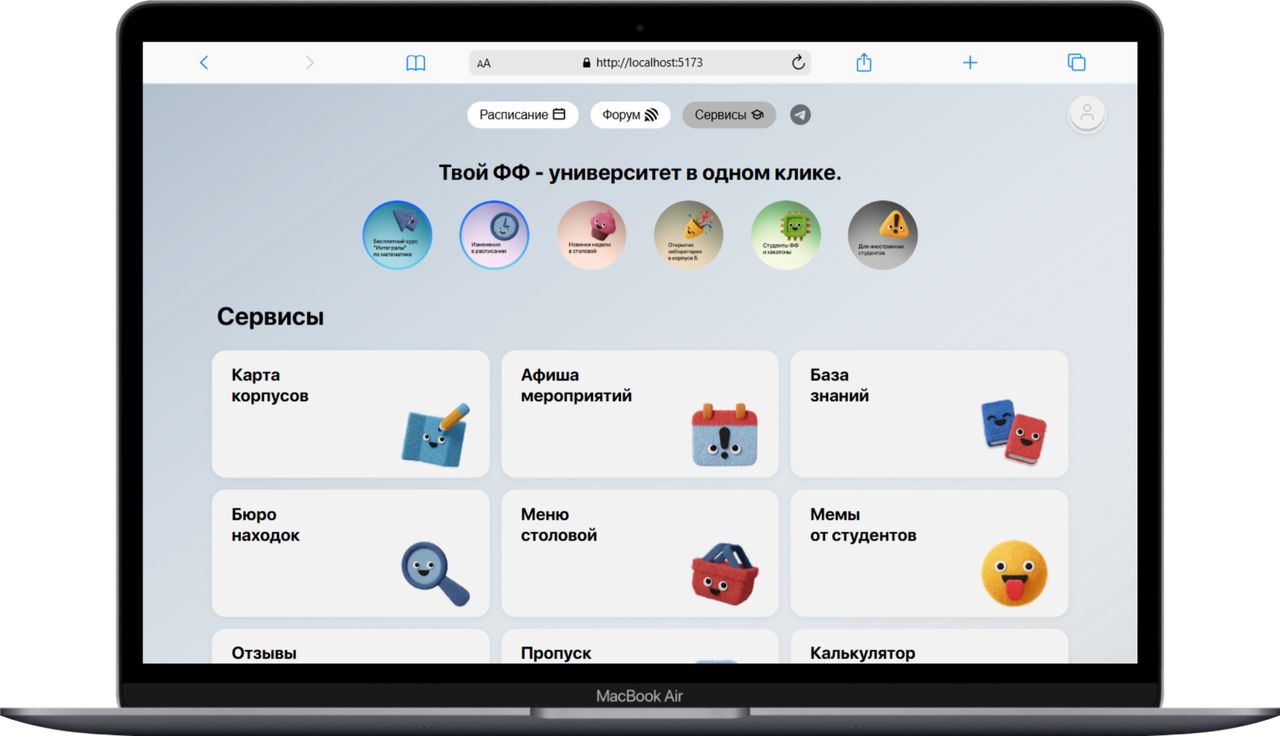Image resolution: width=1280 pixels, height=736 pixels.
Task: View the 'Новинки недели в столовой' story
Action: coord(592,235)
